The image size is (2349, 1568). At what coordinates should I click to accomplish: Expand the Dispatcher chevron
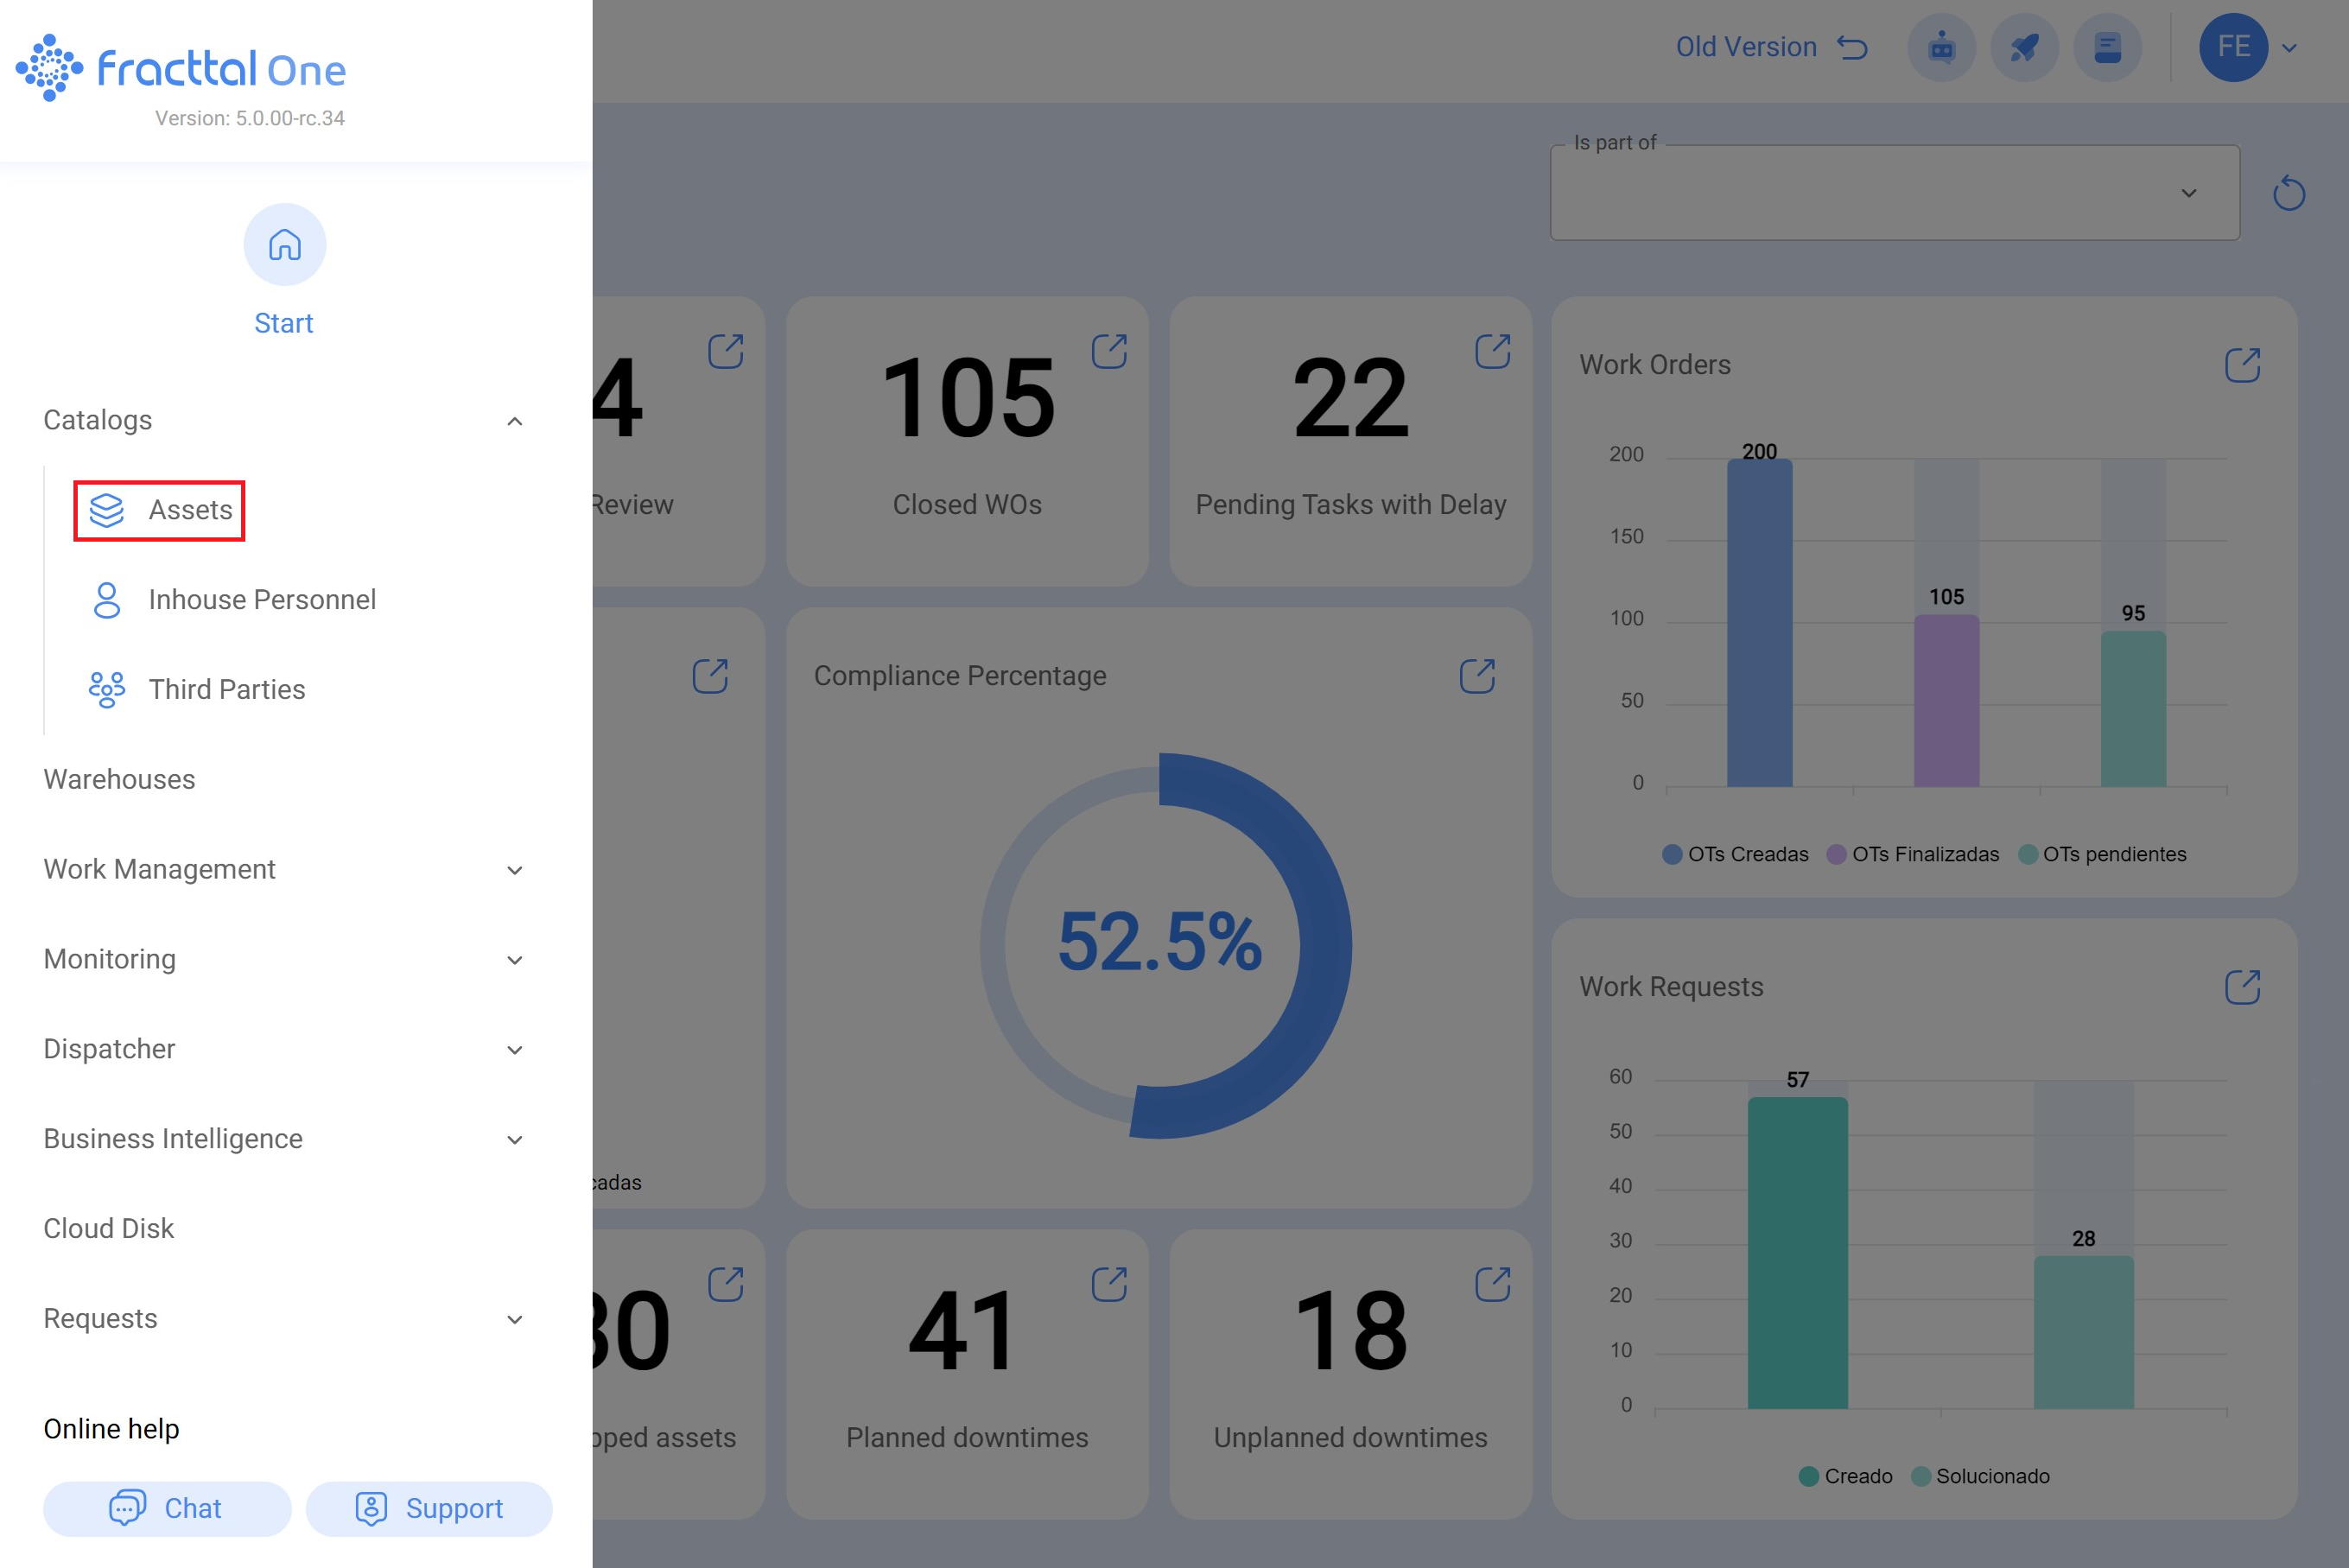(x=515, y=1050)
